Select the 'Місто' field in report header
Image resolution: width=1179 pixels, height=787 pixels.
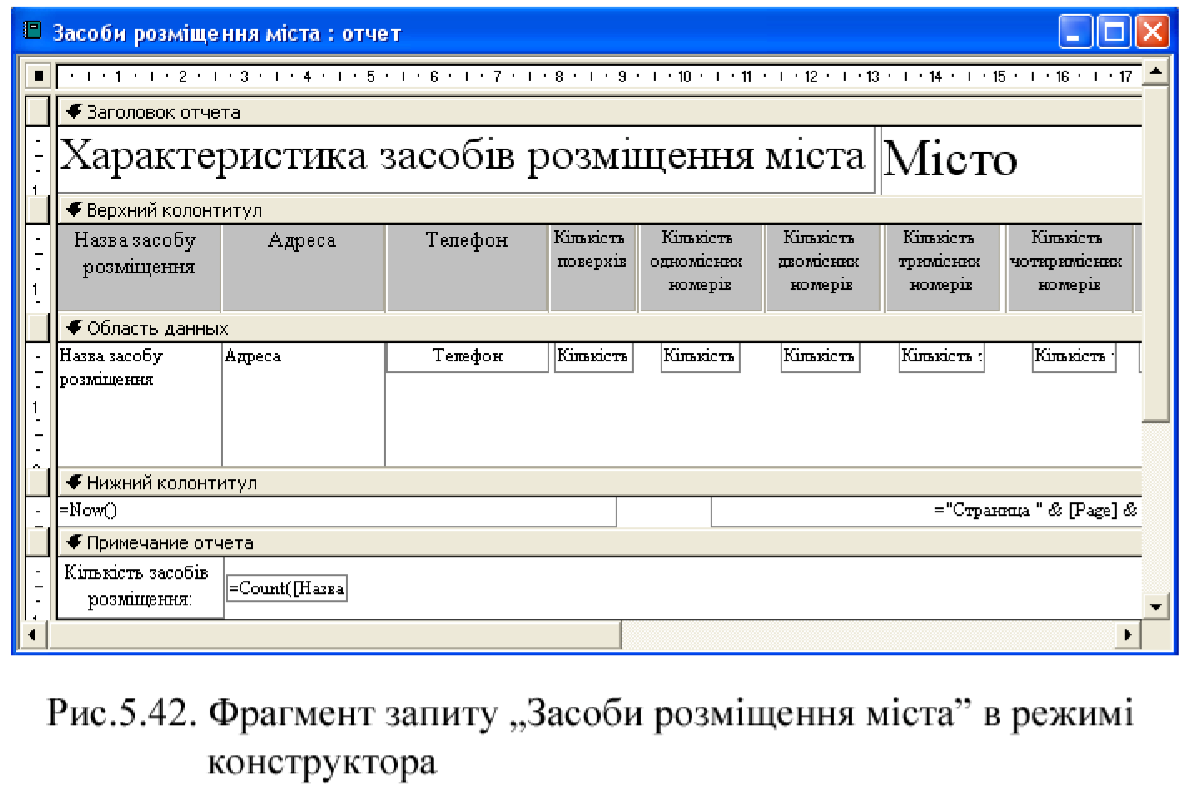(x=1011, y=160)
